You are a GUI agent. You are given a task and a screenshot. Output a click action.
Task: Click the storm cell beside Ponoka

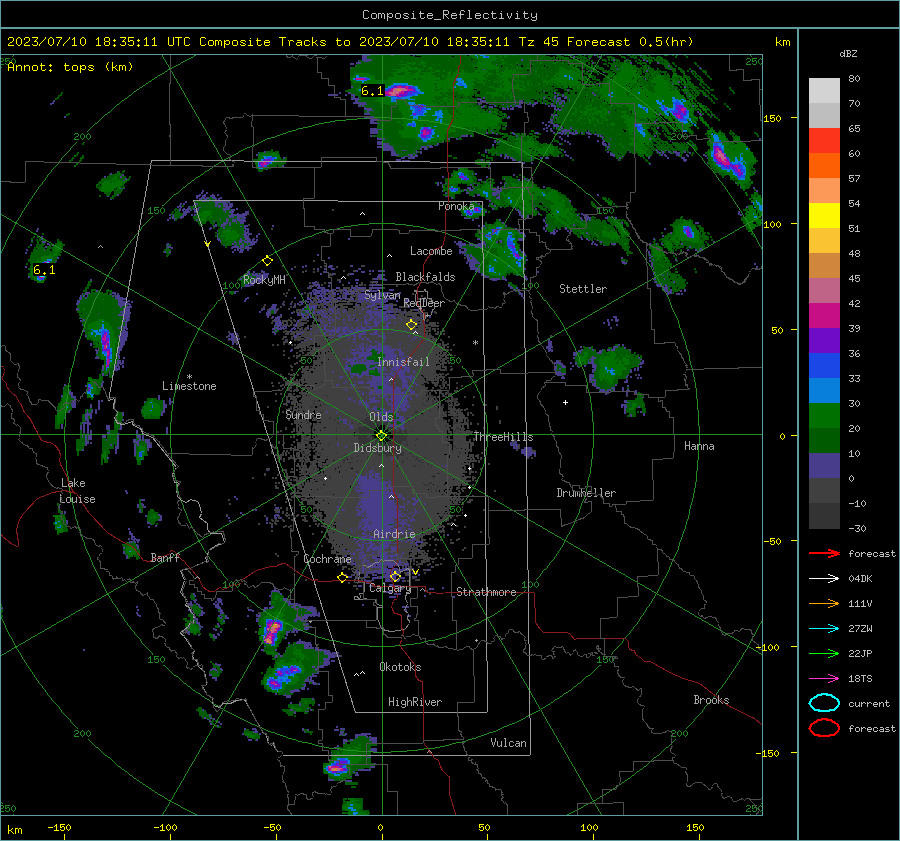coord(472,211)
